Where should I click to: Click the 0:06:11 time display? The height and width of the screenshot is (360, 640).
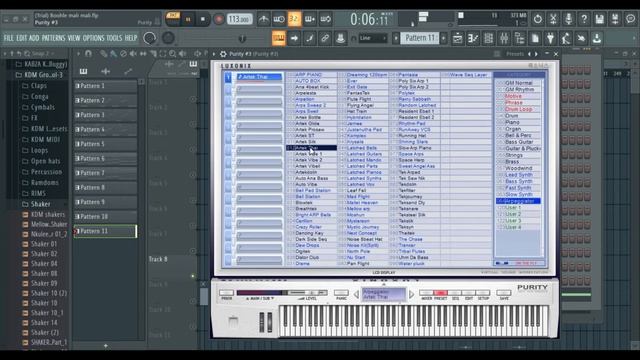coord(370,19)
